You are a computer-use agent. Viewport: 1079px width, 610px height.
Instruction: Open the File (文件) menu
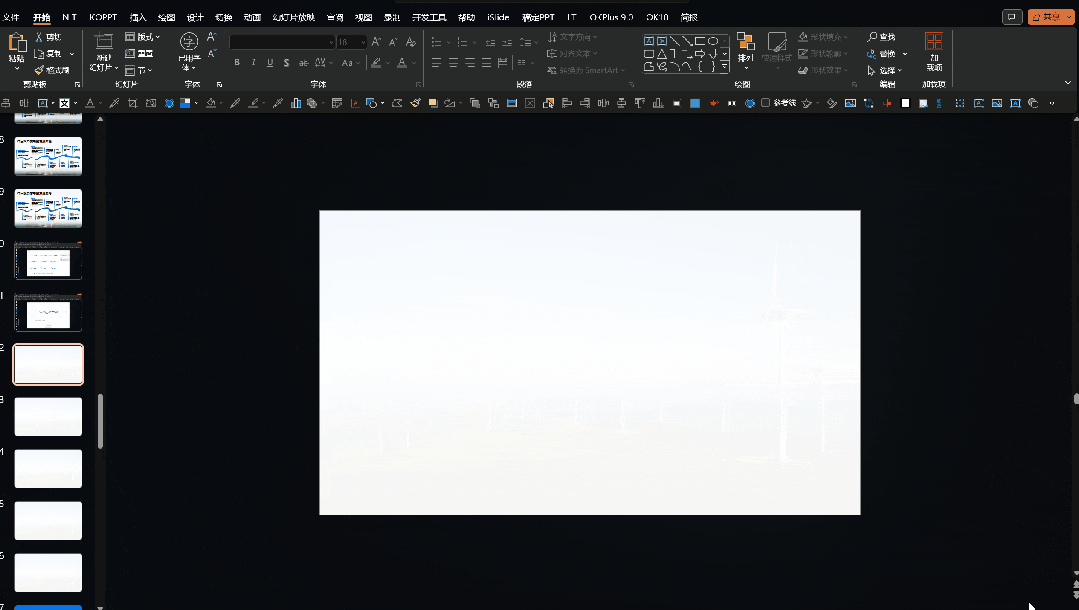point(11,17)
